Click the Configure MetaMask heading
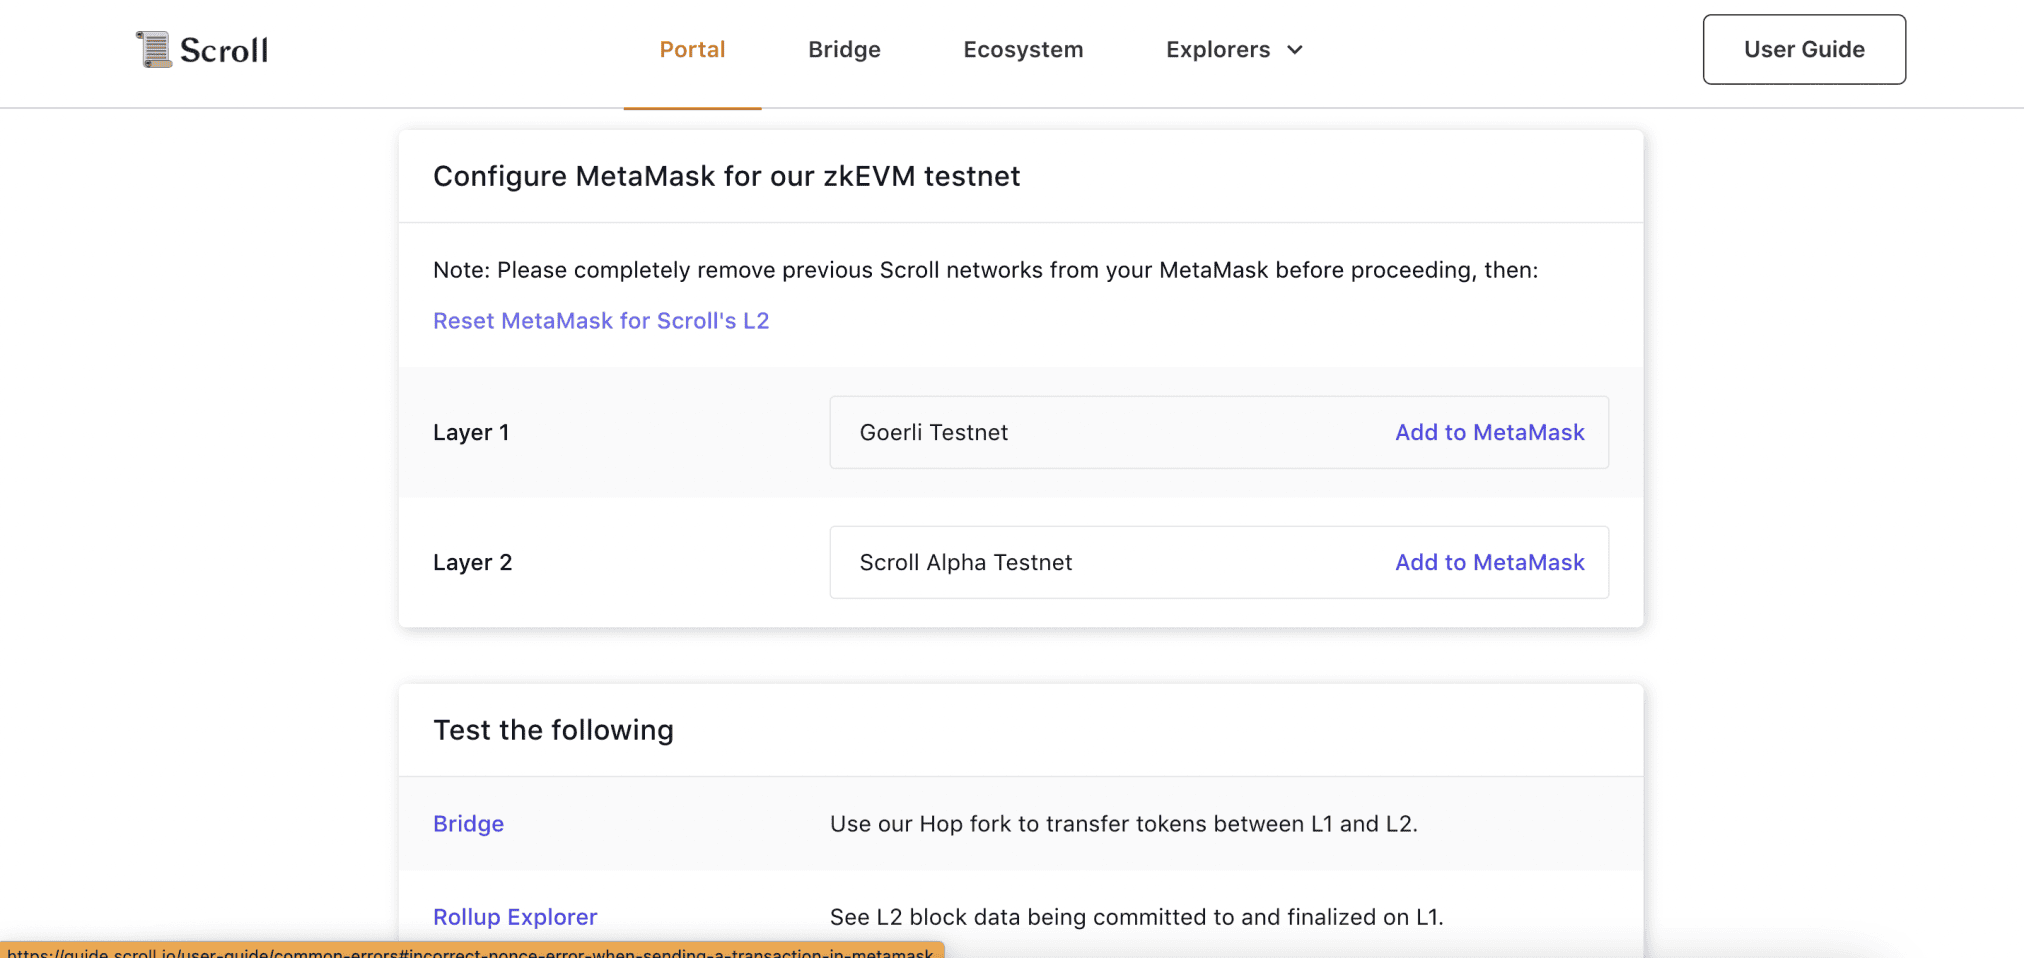This screenshot has width=2024, height=958. [726, 176]
